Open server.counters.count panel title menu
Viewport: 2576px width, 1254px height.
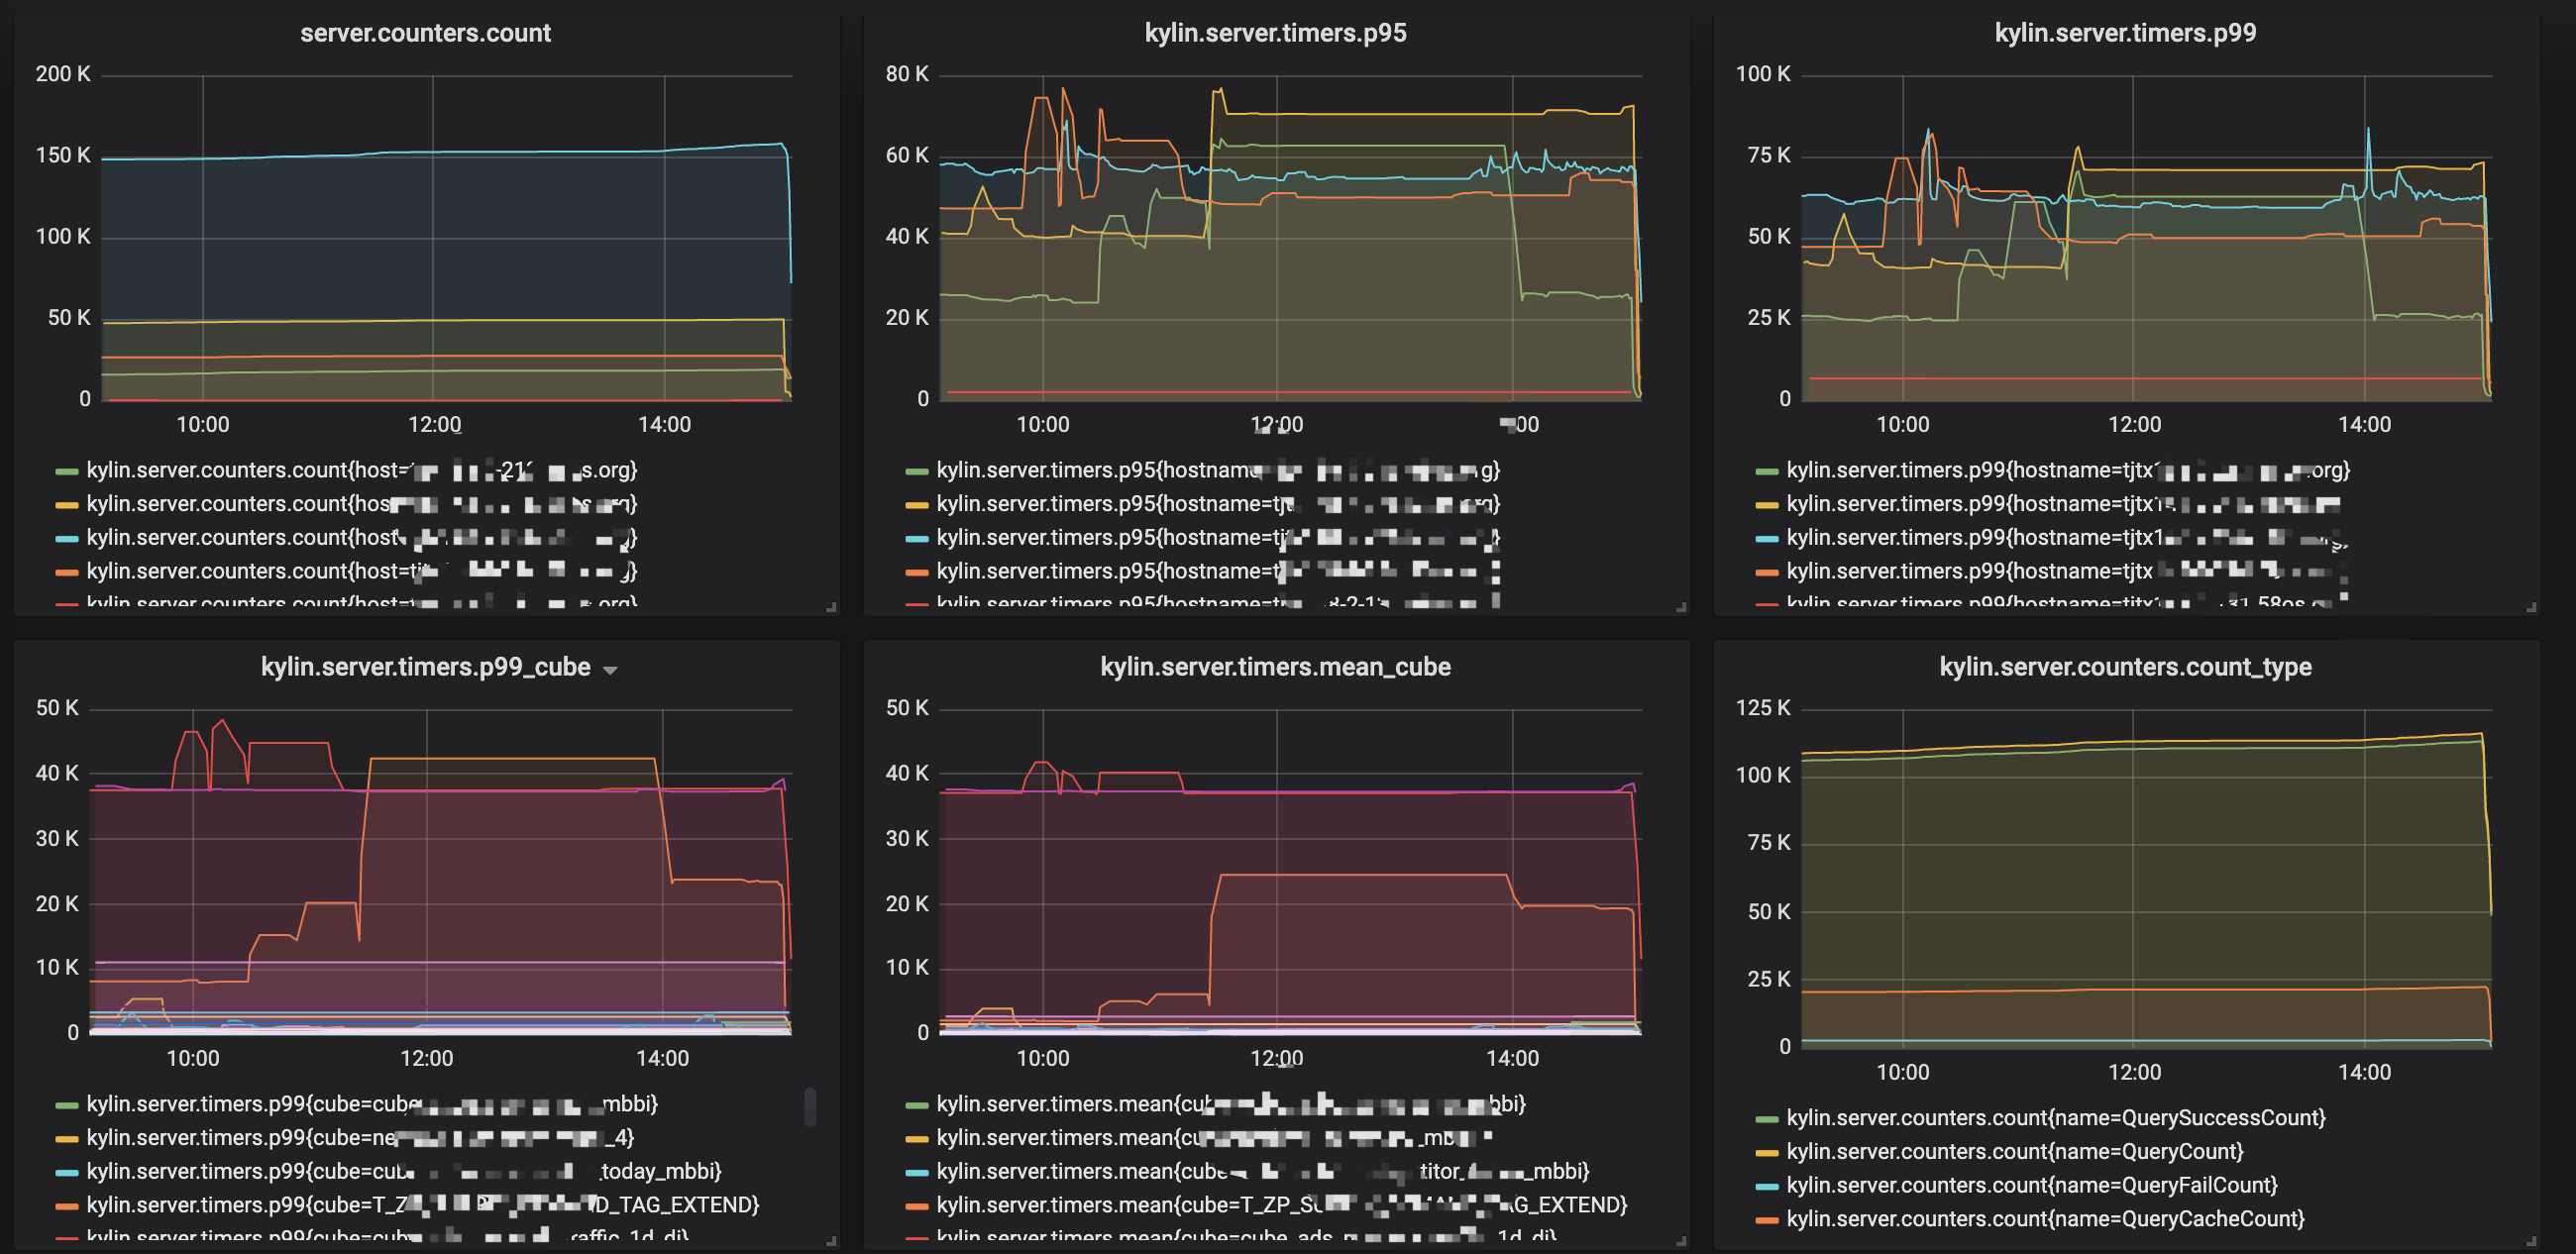click(425, 33)
